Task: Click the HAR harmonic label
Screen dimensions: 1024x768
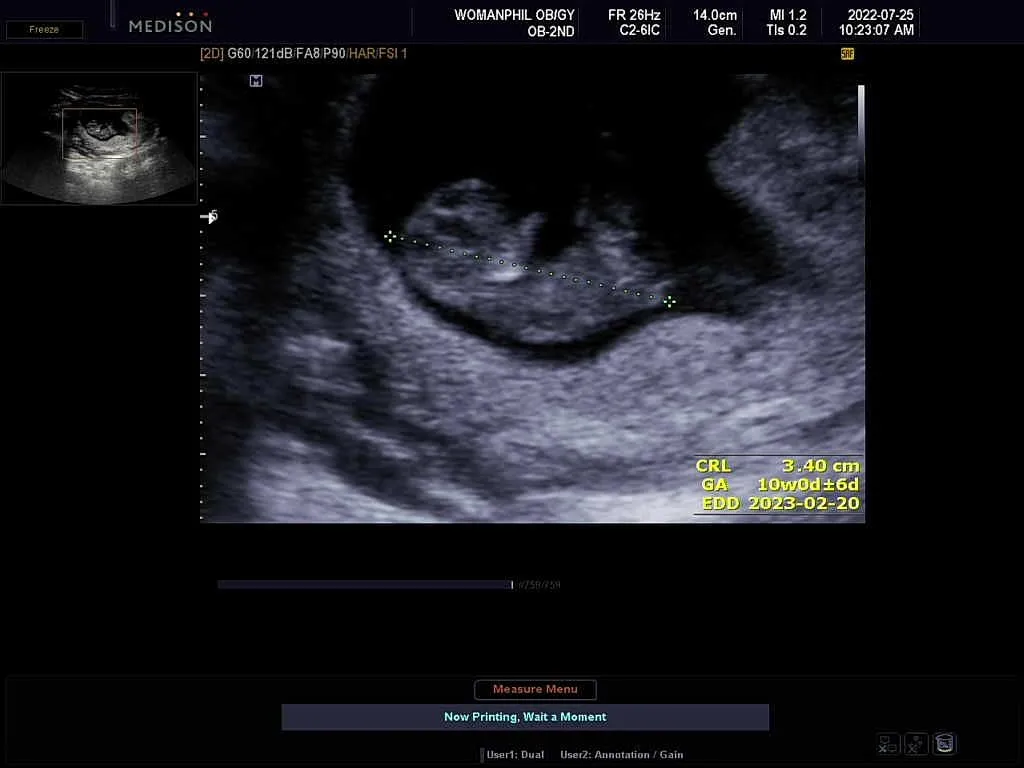Action: pos(361,54)
